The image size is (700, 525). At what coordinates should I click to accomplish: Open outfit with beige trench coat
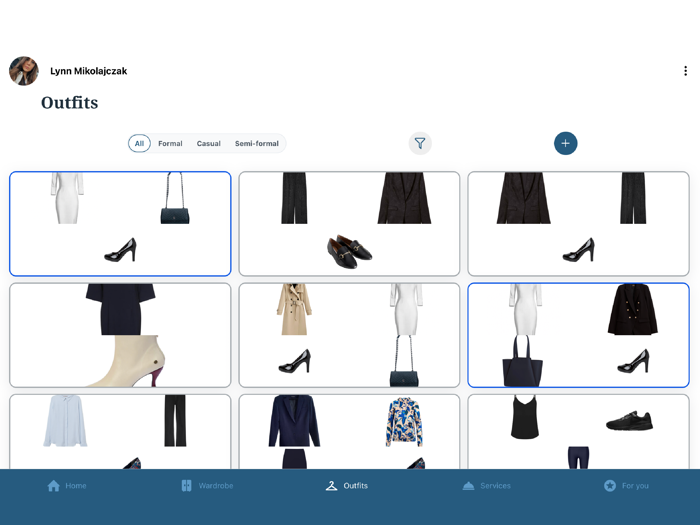(x=349, y=335)
